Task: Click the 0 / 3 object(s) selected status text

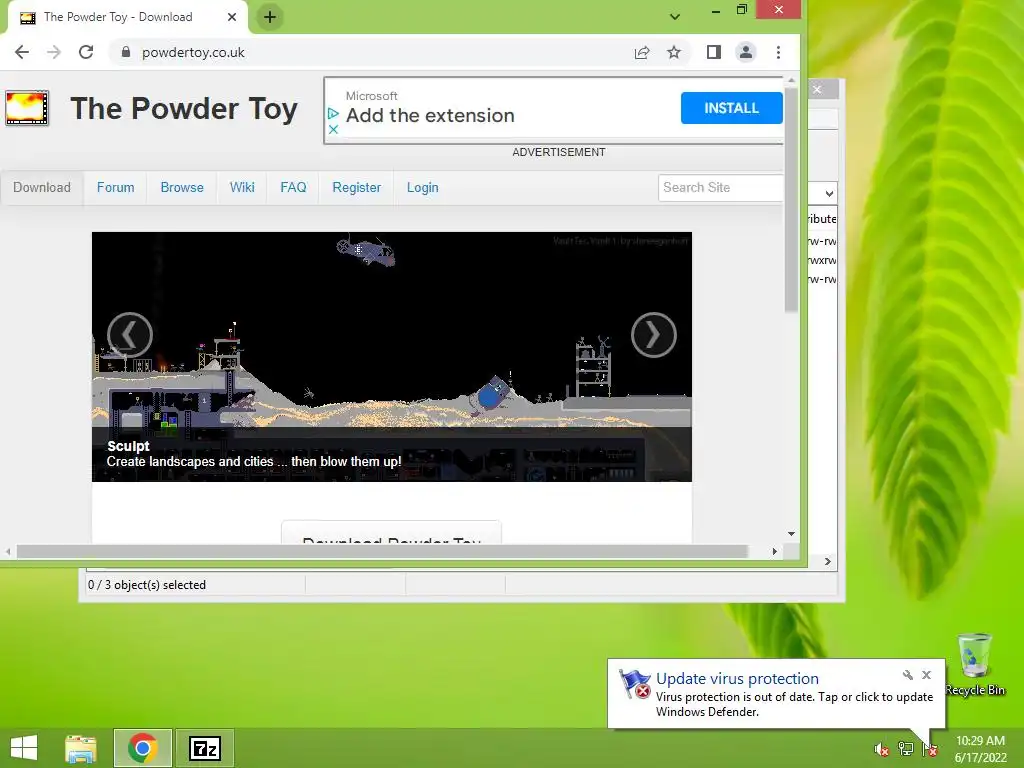Action: pos(147,585)
